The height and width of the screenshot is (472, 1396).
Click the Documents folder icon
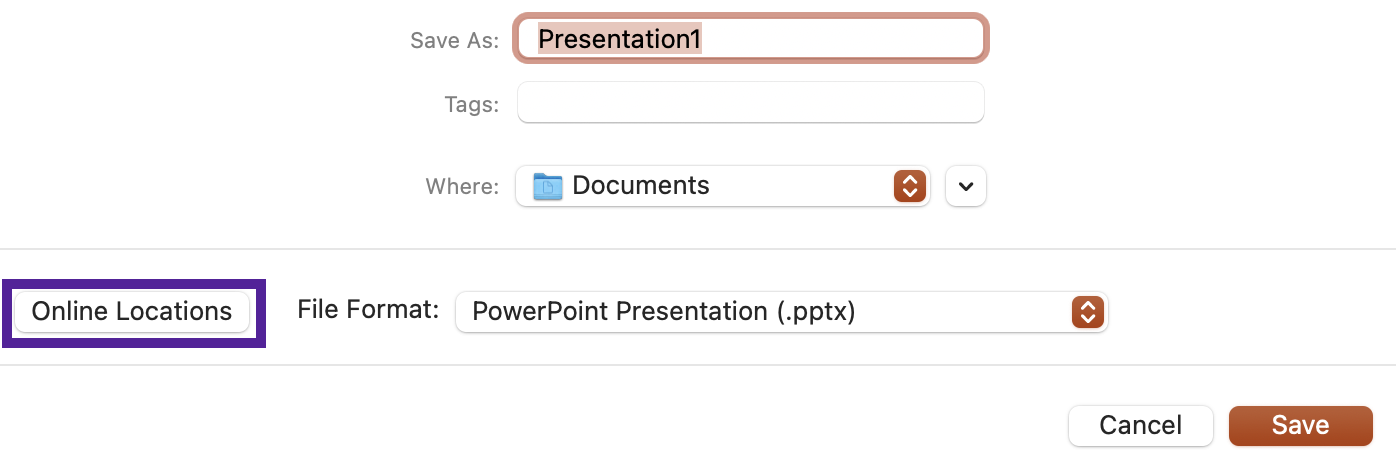pyautogui.click(x=547, y=186)
